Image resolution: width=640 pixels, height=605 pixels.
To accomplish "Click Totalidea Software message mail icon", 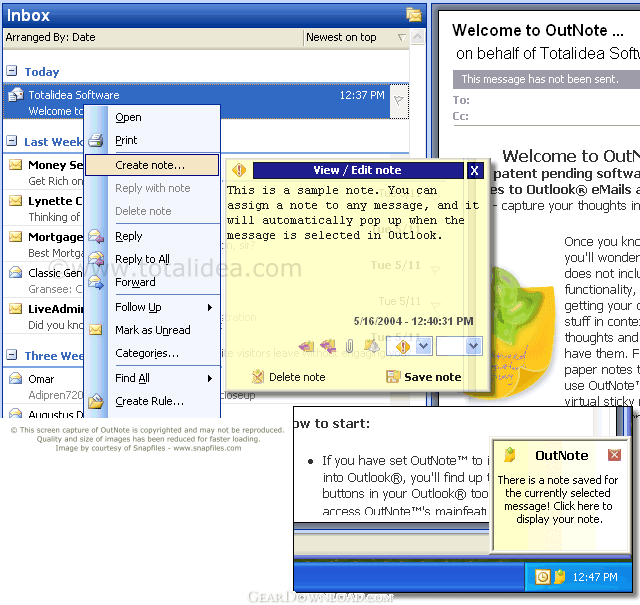I will tap(16, 95).
